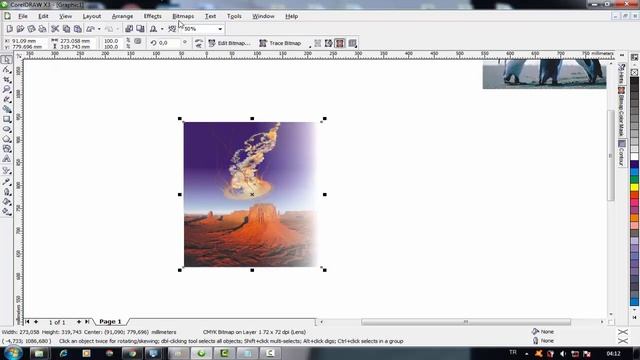Open the Text menu

pos(211,16)
